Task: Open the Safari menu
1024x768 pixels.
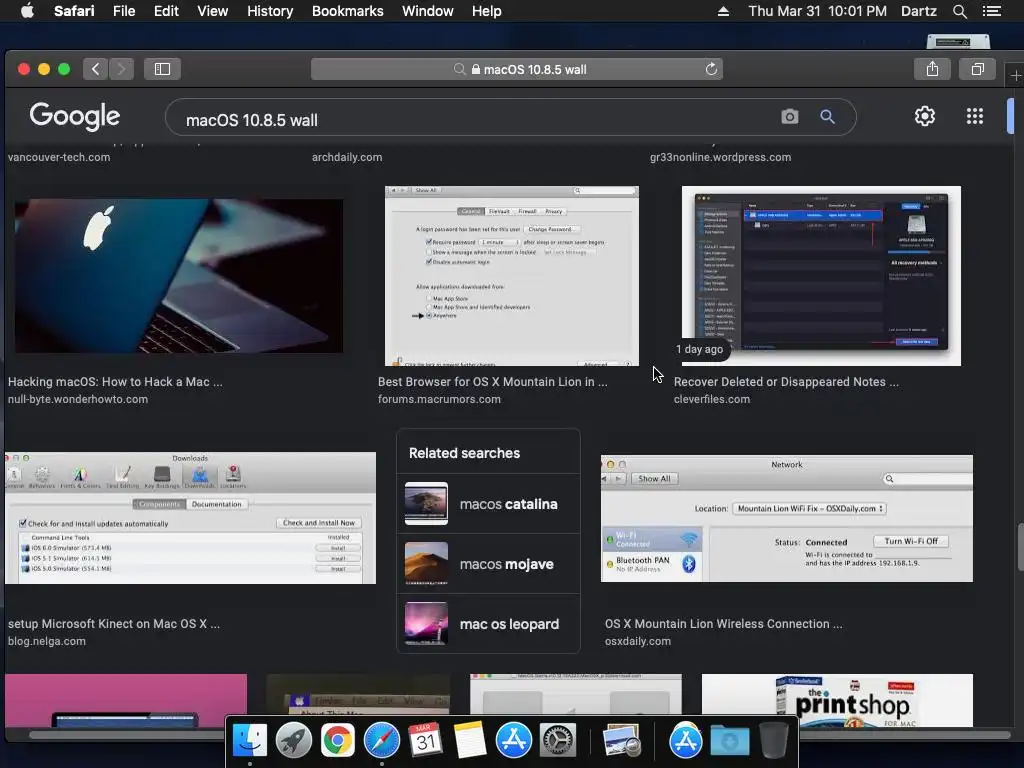Action: coord(74,11)
